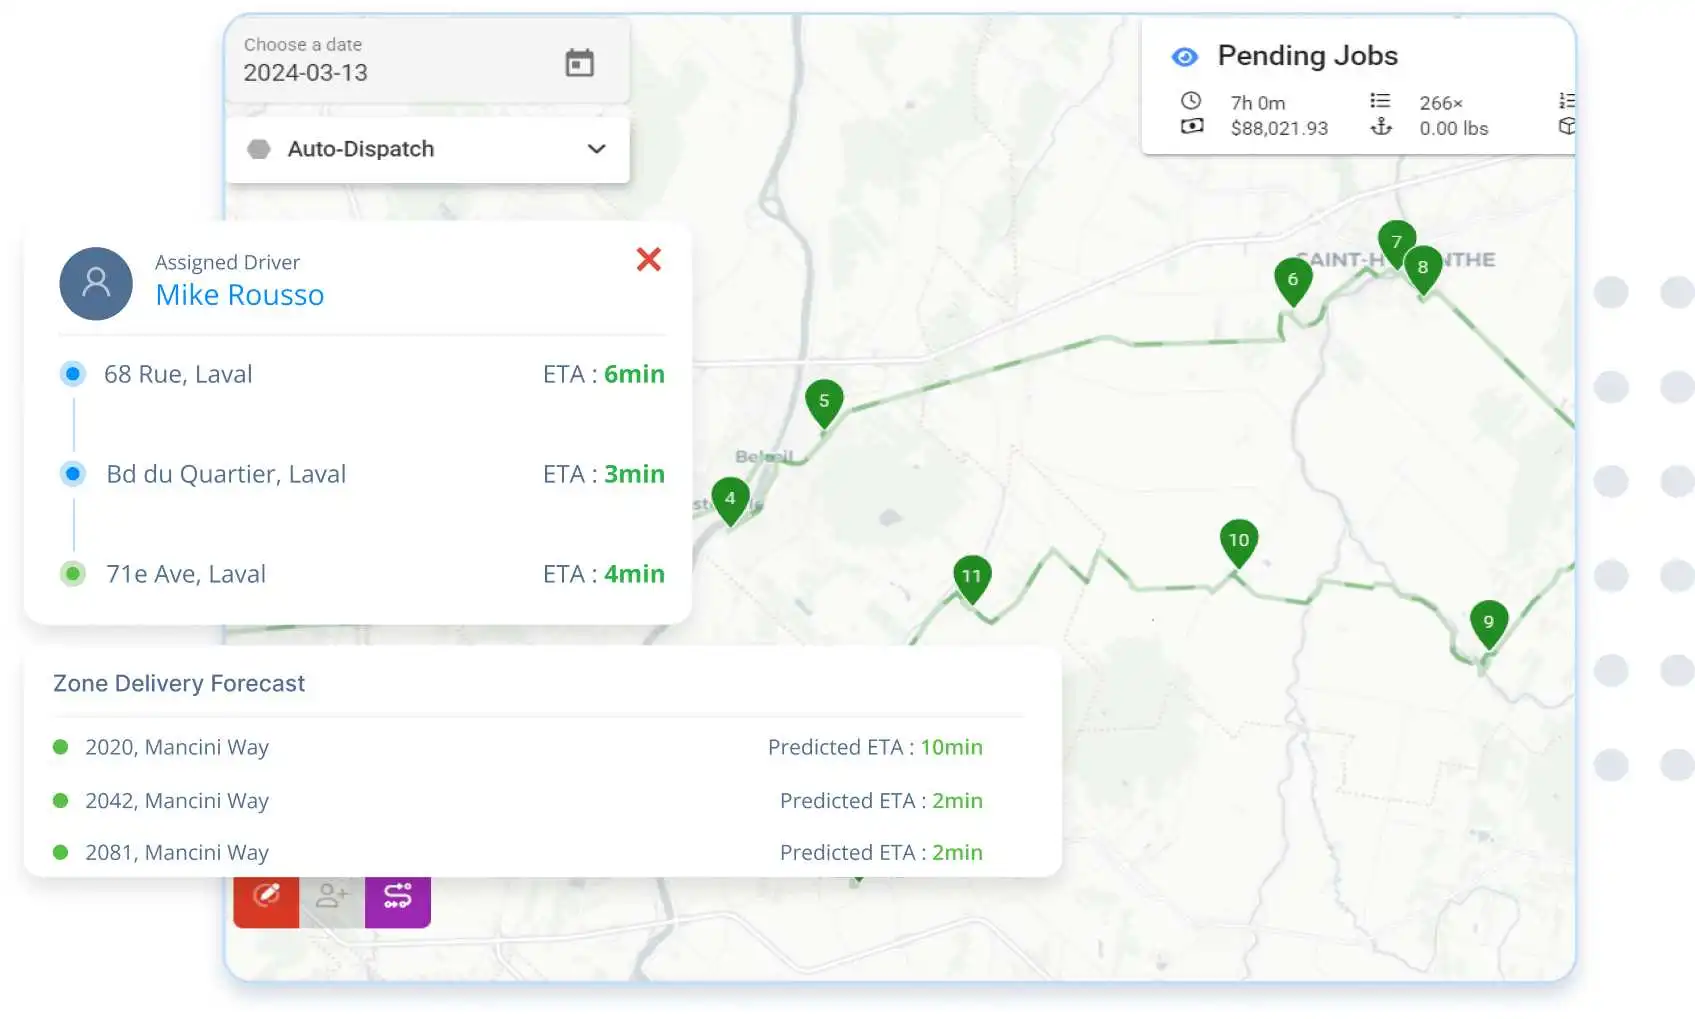Viewport: 1695px width, 1019px height.
Task: Click the cash icon next to $88,021.93
Action: click(1191, 127)
